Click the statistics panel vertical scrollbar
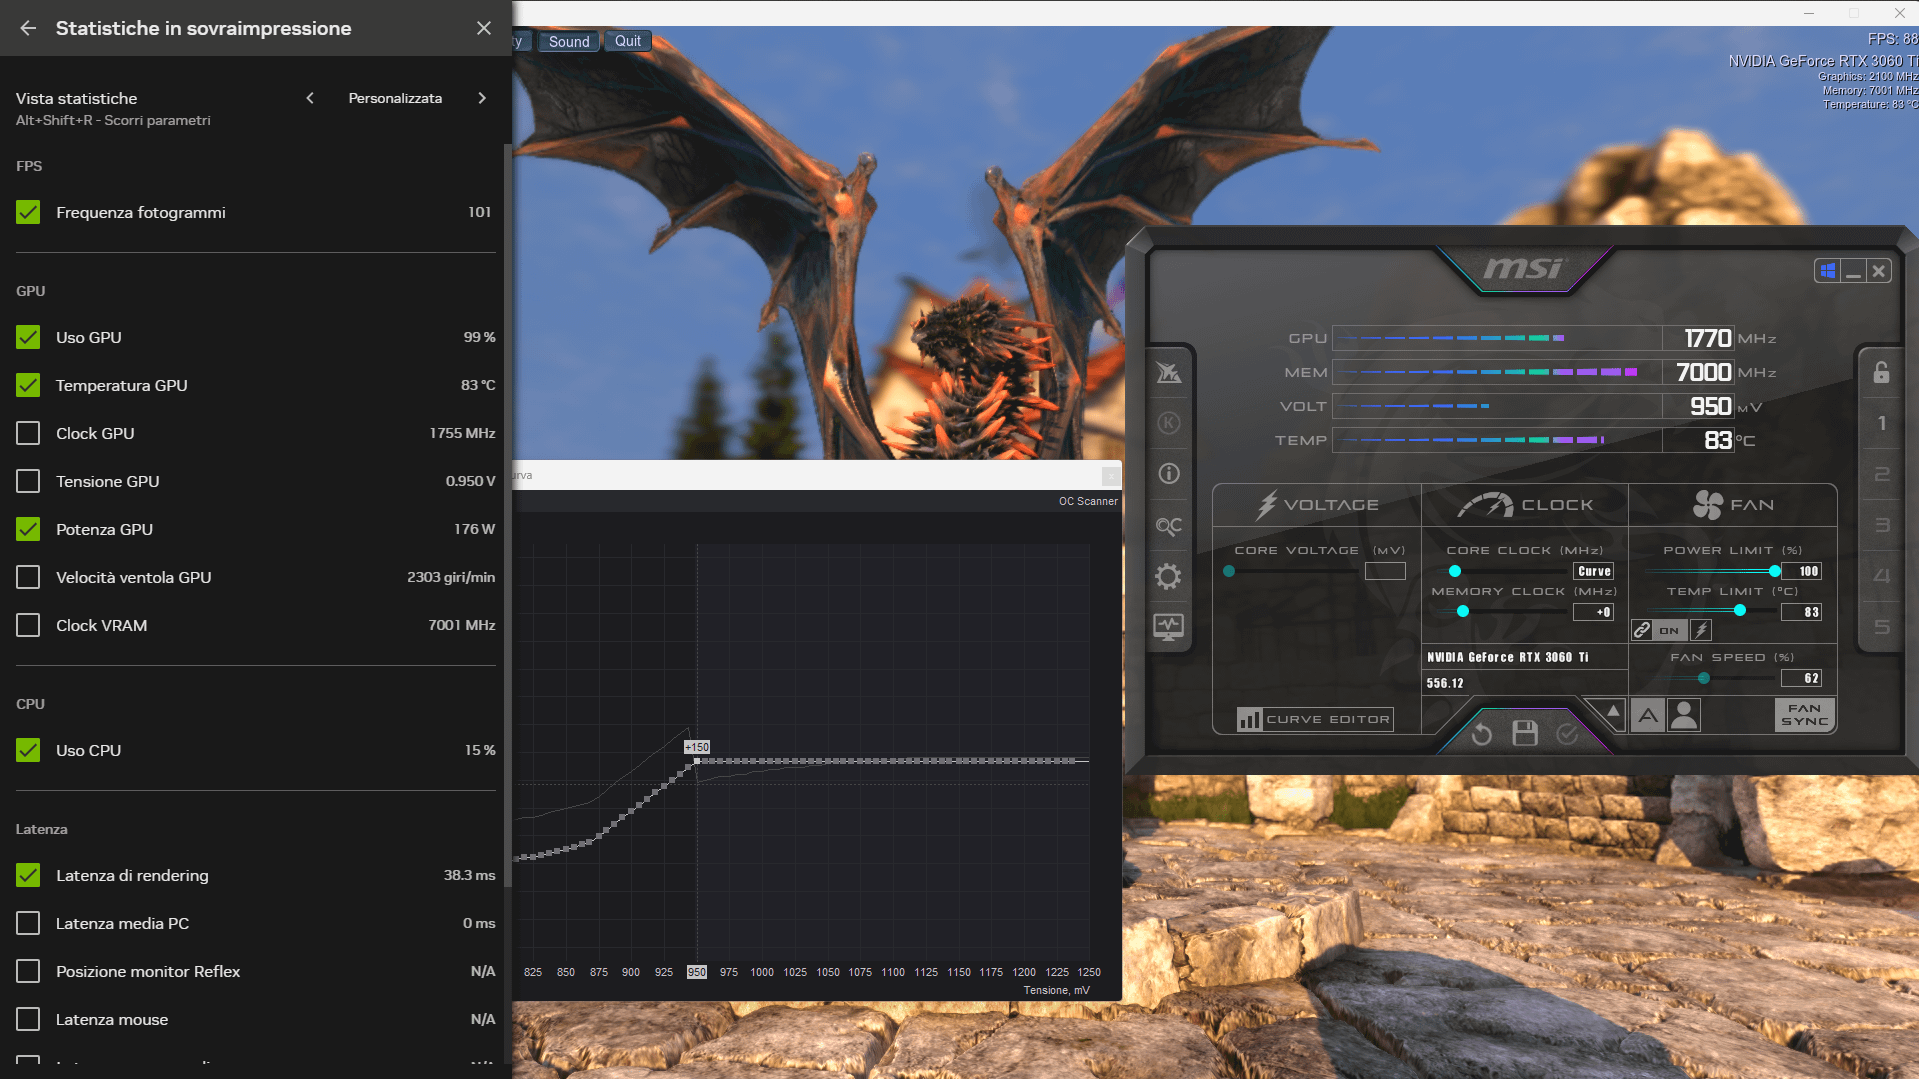1919x1079 pixels. tap(507, 515)
